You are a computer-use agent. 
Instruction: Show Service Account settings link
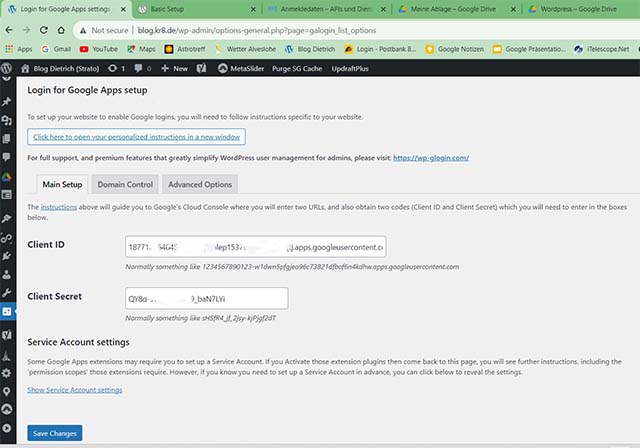[x=75, y=390]
